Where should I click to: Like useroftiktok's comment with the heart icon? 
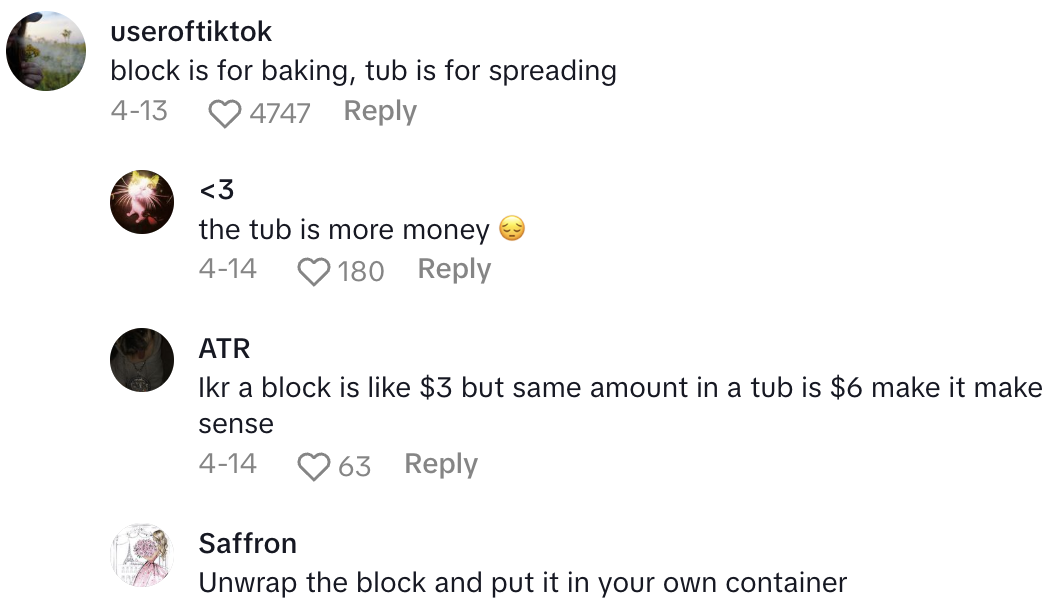pos(225,113)
